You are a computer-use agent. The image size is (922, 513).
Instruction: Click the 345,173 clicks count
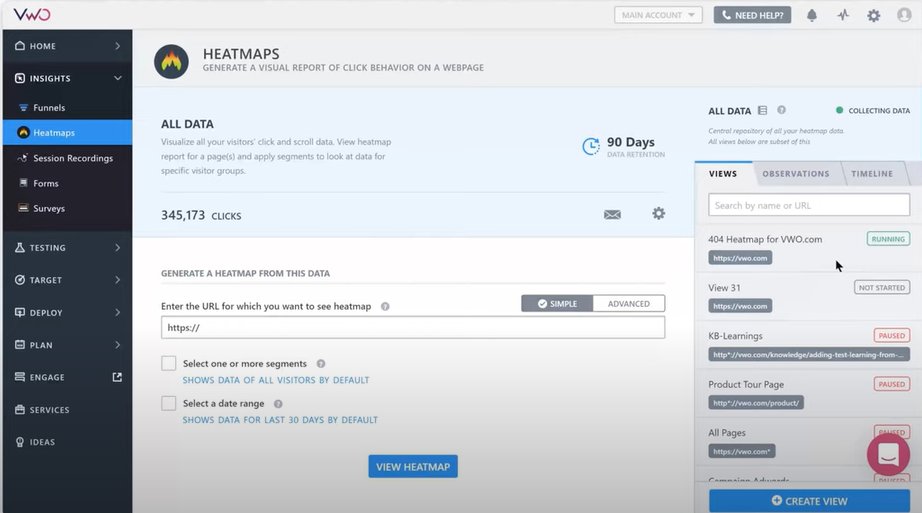click(x=201, y=215)
